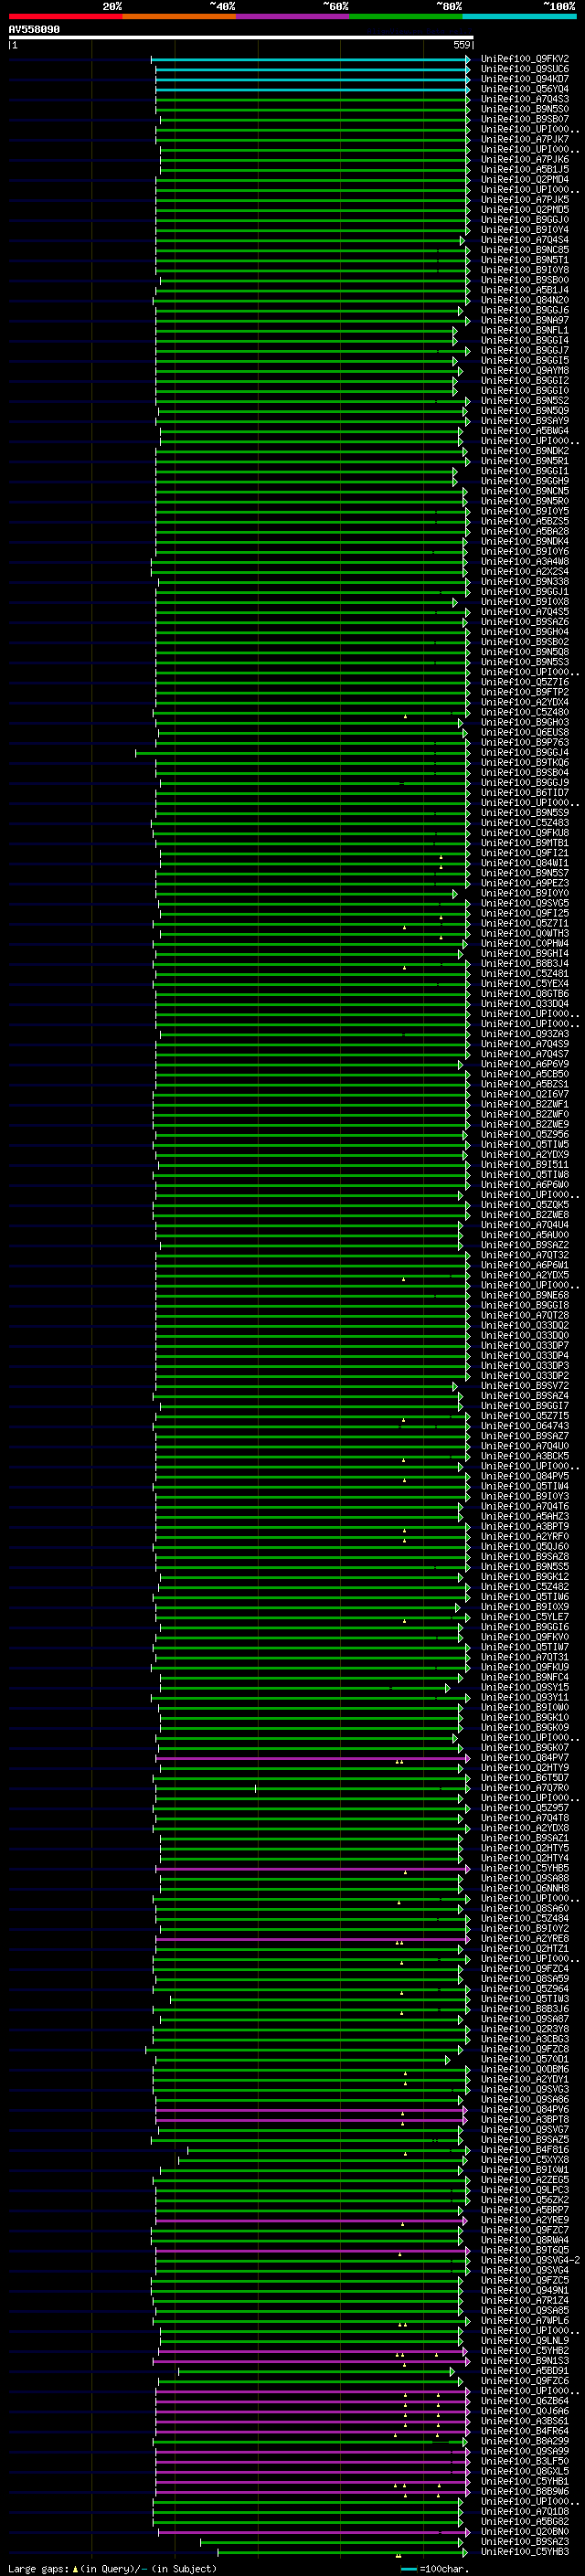Select hit label UniRef100_B6T5D7
This screenshot has width=585, height=2576.
point(525,1777)
